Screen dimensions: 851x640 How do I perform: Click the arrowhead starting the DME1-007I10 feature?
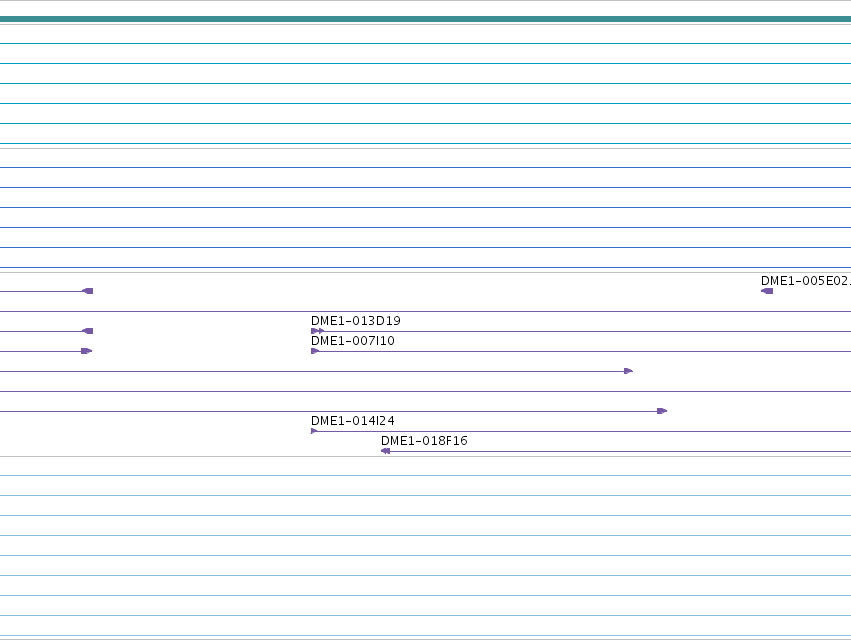(x=315, y=351)
